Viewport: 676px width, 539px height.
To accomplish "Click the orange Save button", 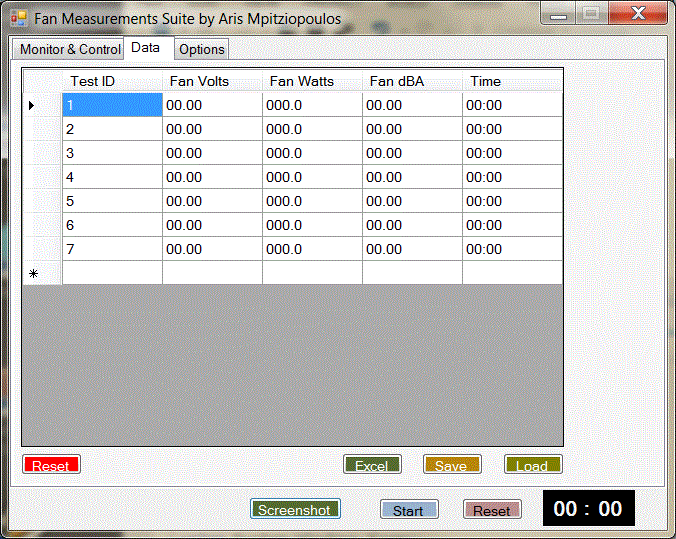I will click(x=452, y=464).
